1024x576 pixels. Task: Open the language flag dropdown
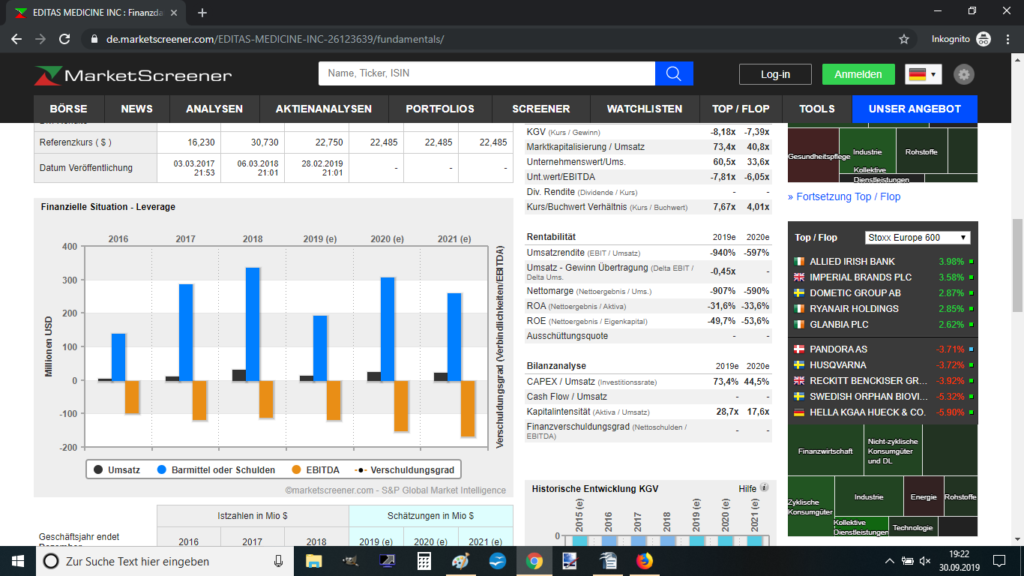[x=923, y=74]
